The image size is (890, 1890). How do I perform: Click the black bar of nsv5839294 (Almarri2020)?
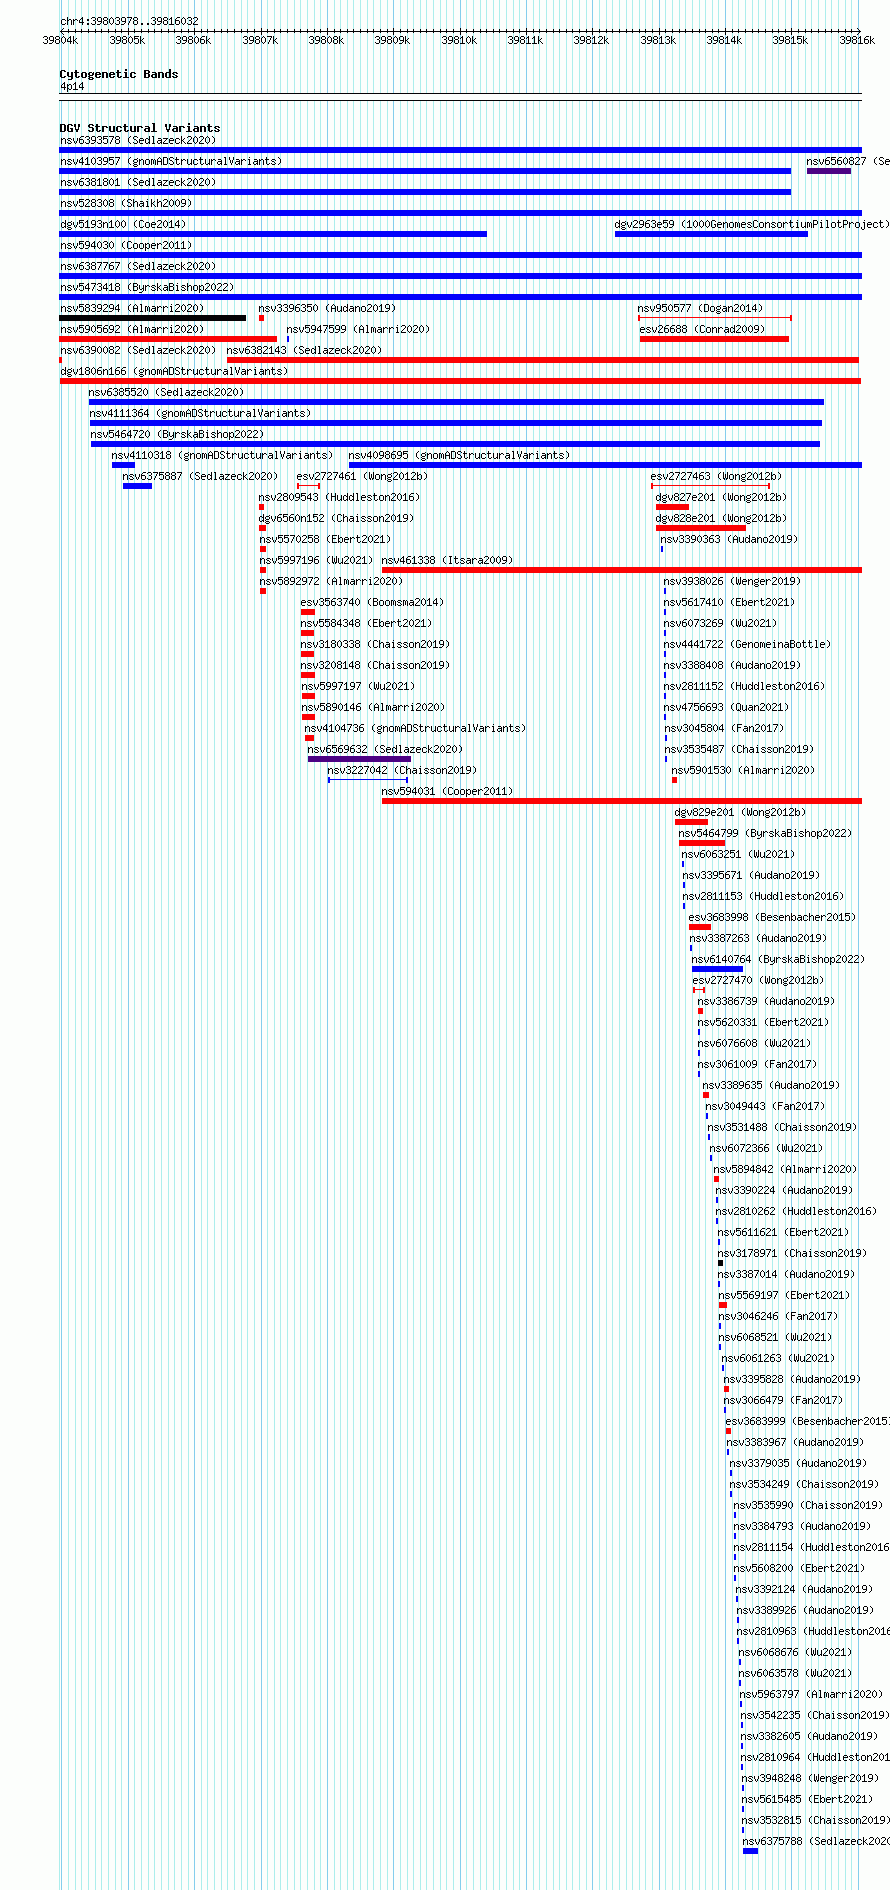[x=153, y=318]
